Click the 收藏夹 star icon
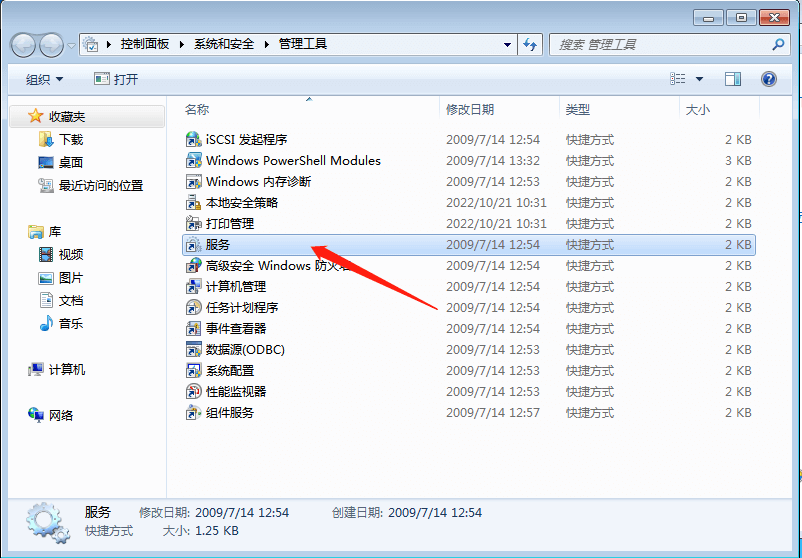The height and width of the screenshot is (558, 802). point(35,116)
